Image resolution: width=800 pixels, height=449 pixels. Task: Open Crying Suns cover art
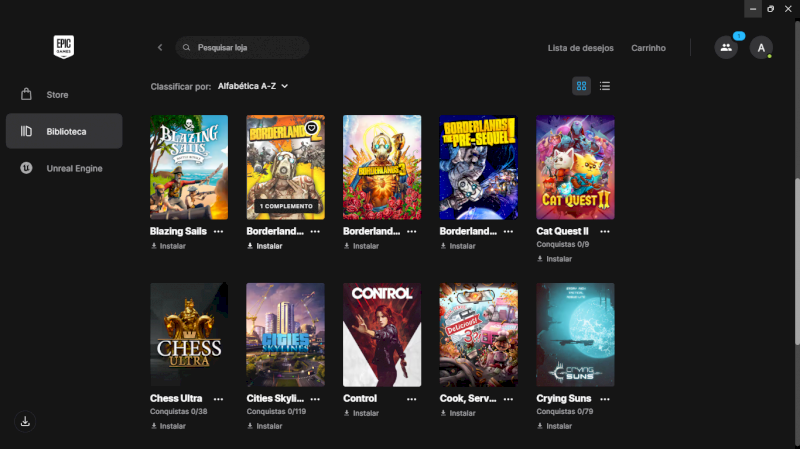click(x=575, y=335)
